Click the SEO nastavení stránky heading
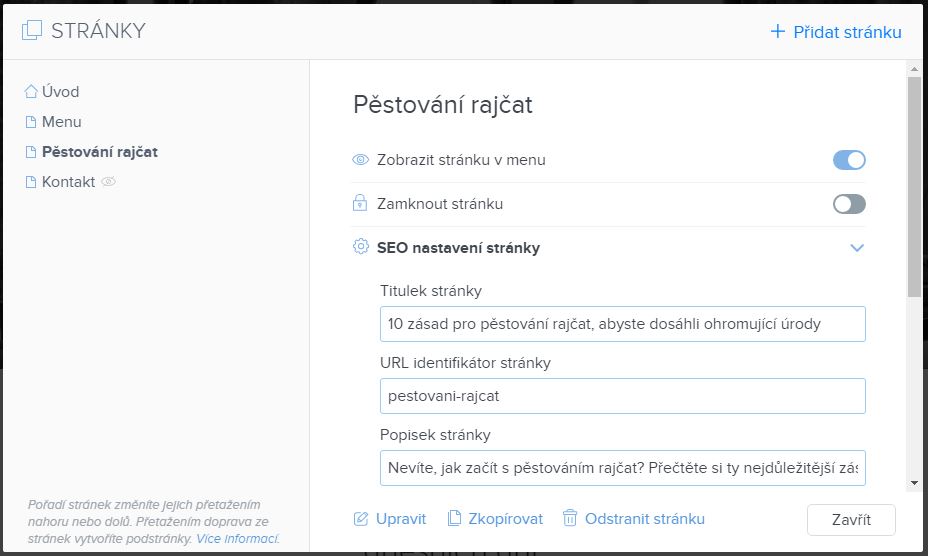Screen dimensions: 928x556 [458, 248]
